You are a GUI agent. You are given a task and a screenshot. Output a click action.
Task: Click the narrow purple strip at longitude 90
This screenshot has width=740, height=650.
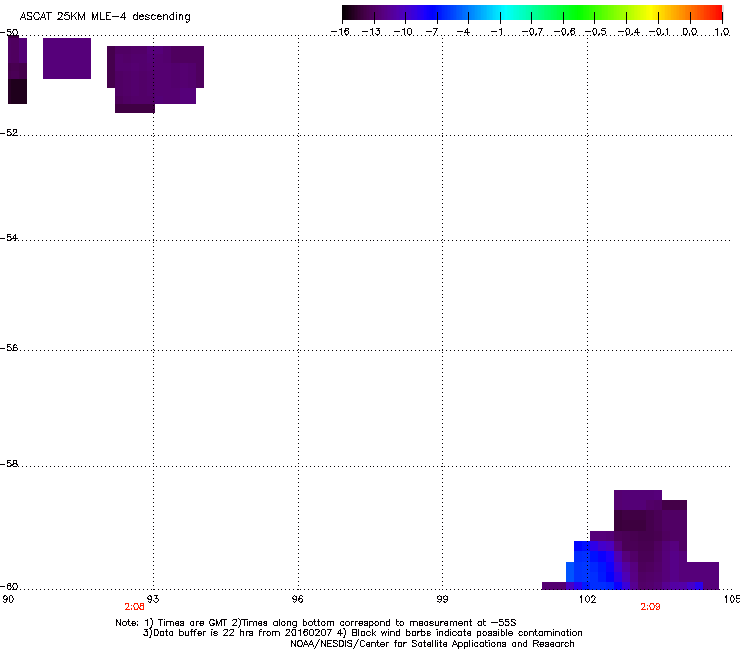(x=17, y=70)
